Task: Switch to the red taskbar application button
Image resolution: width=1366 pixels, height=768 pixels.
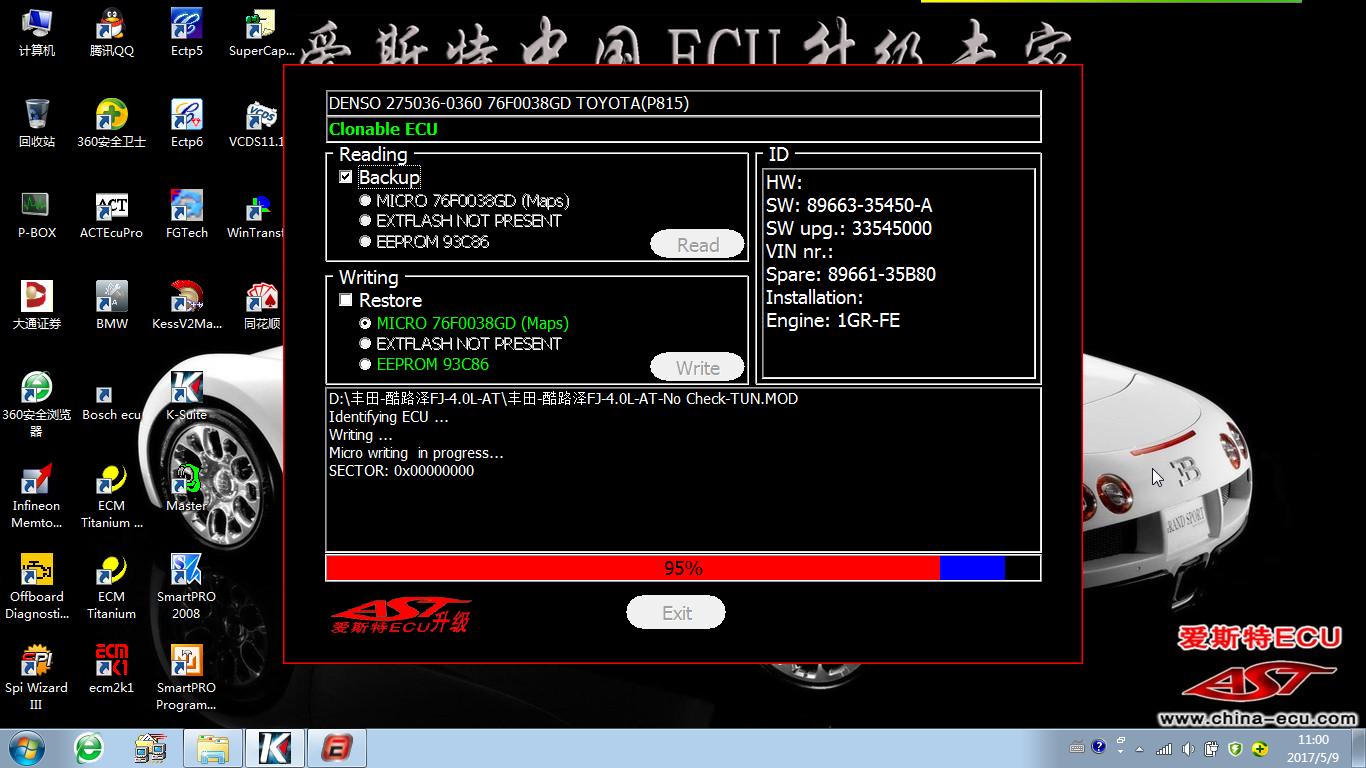Action: click(x=337, y=748)
